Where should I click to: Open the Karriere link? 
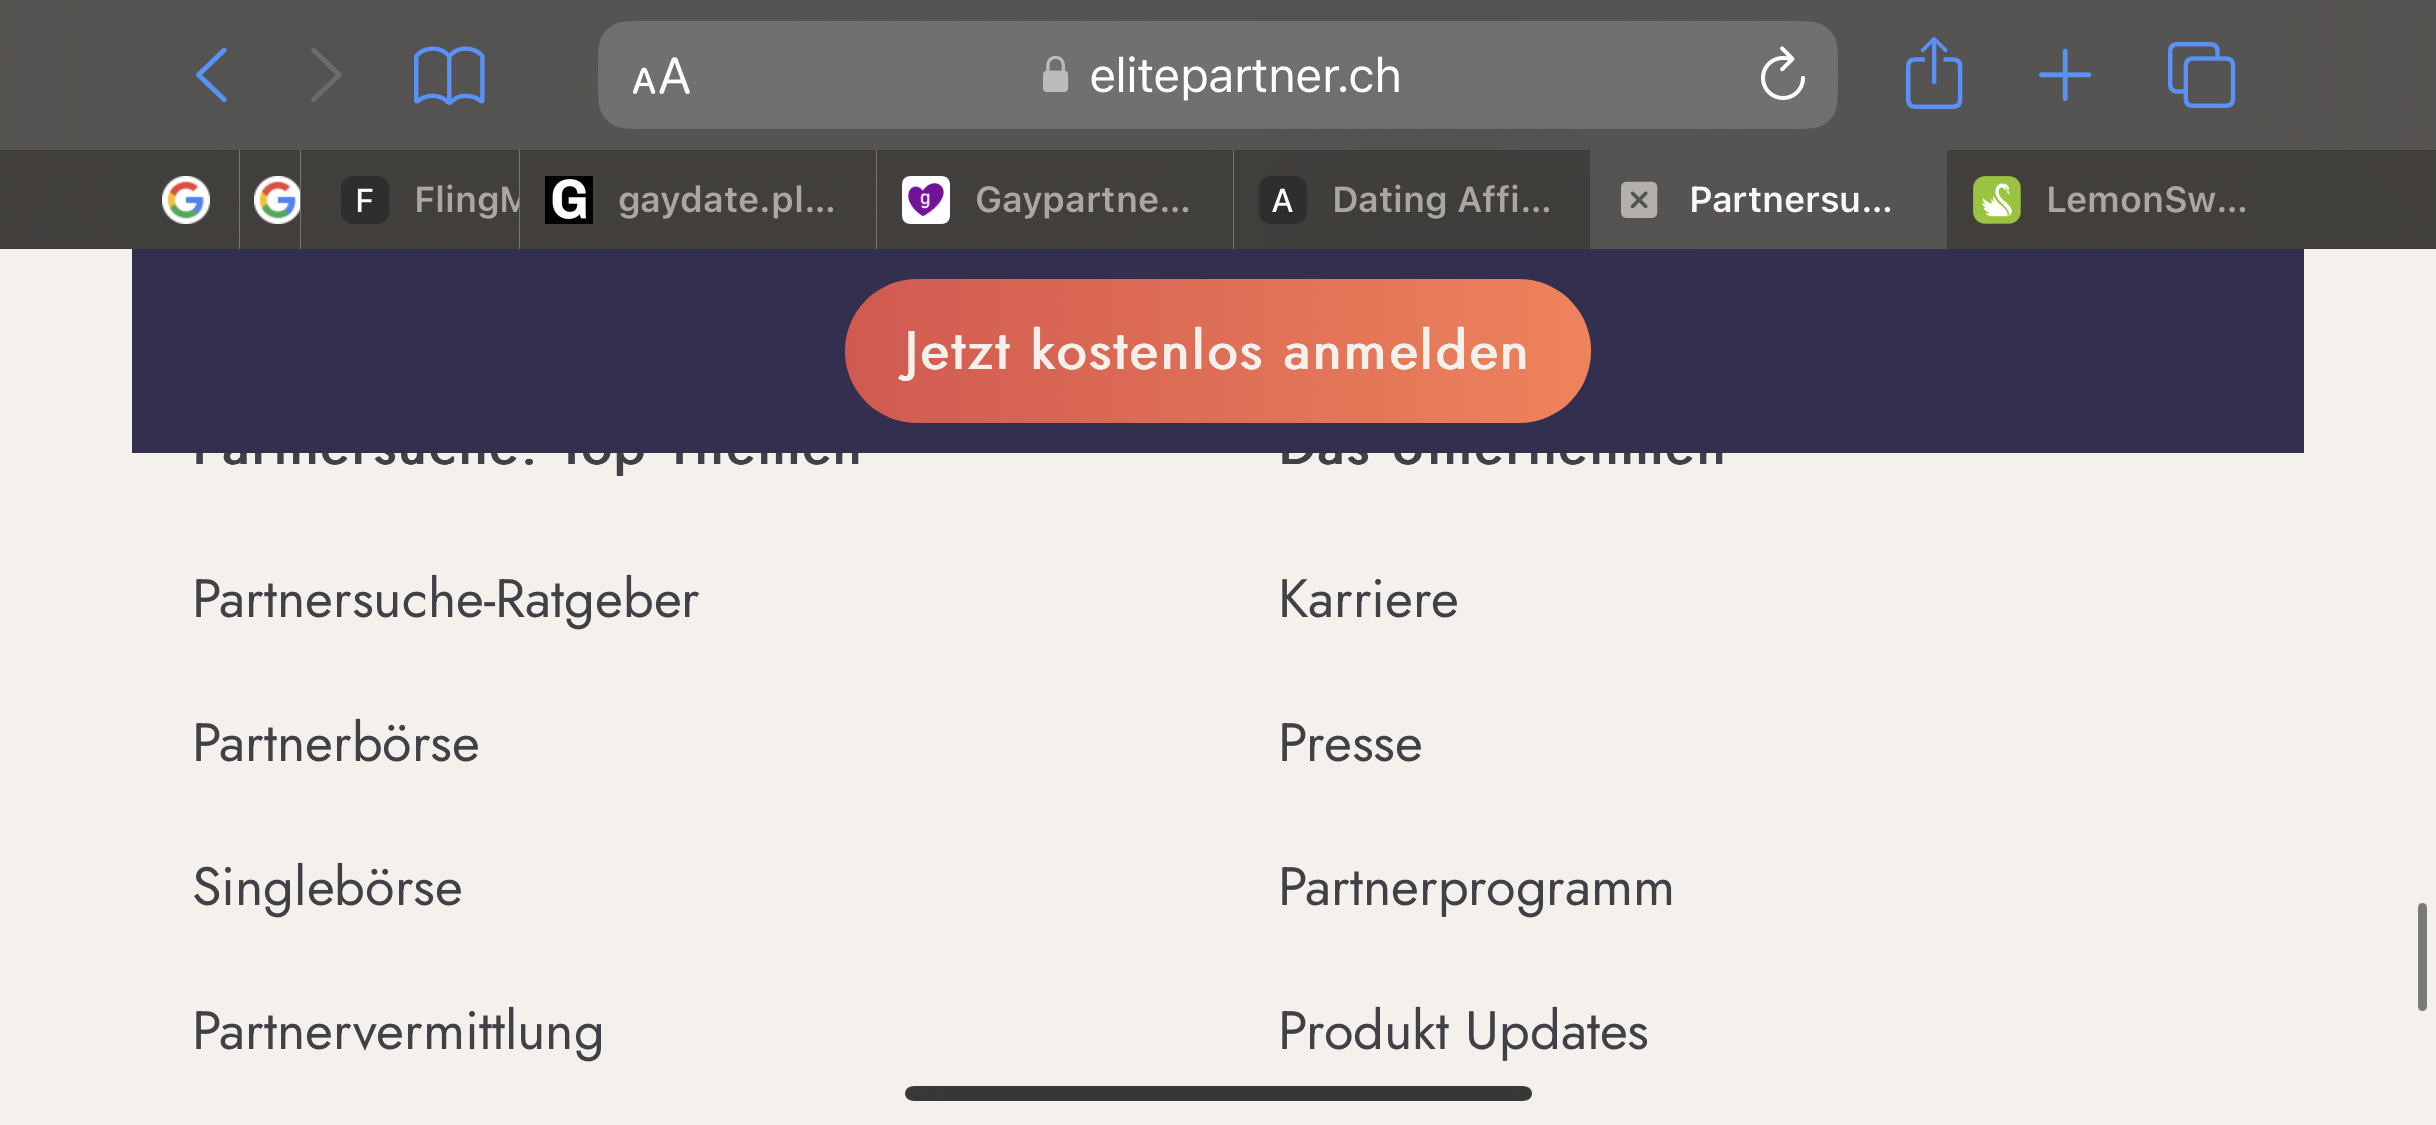(1368, 600)
